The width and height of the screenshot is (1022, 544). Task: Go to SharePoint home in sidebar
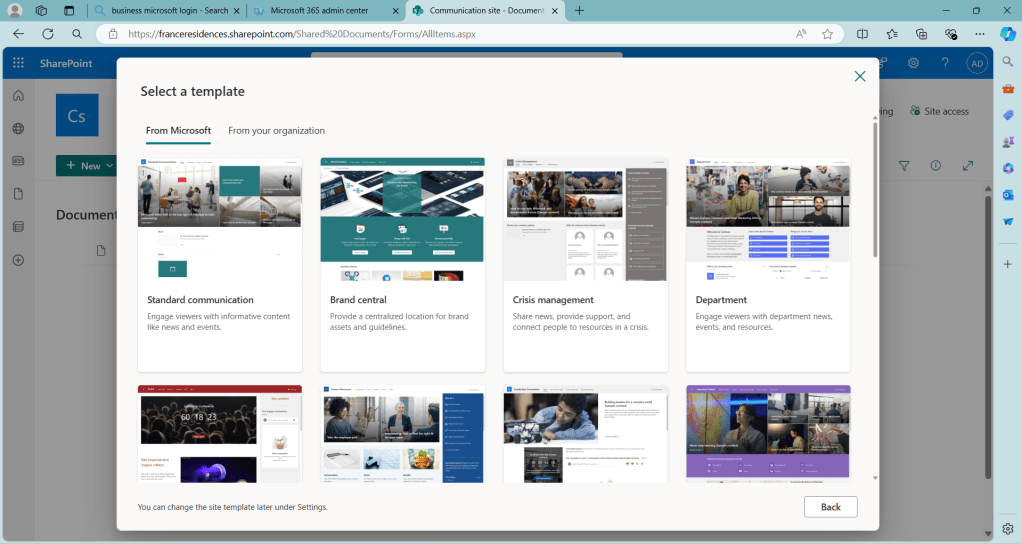(18, 96)
